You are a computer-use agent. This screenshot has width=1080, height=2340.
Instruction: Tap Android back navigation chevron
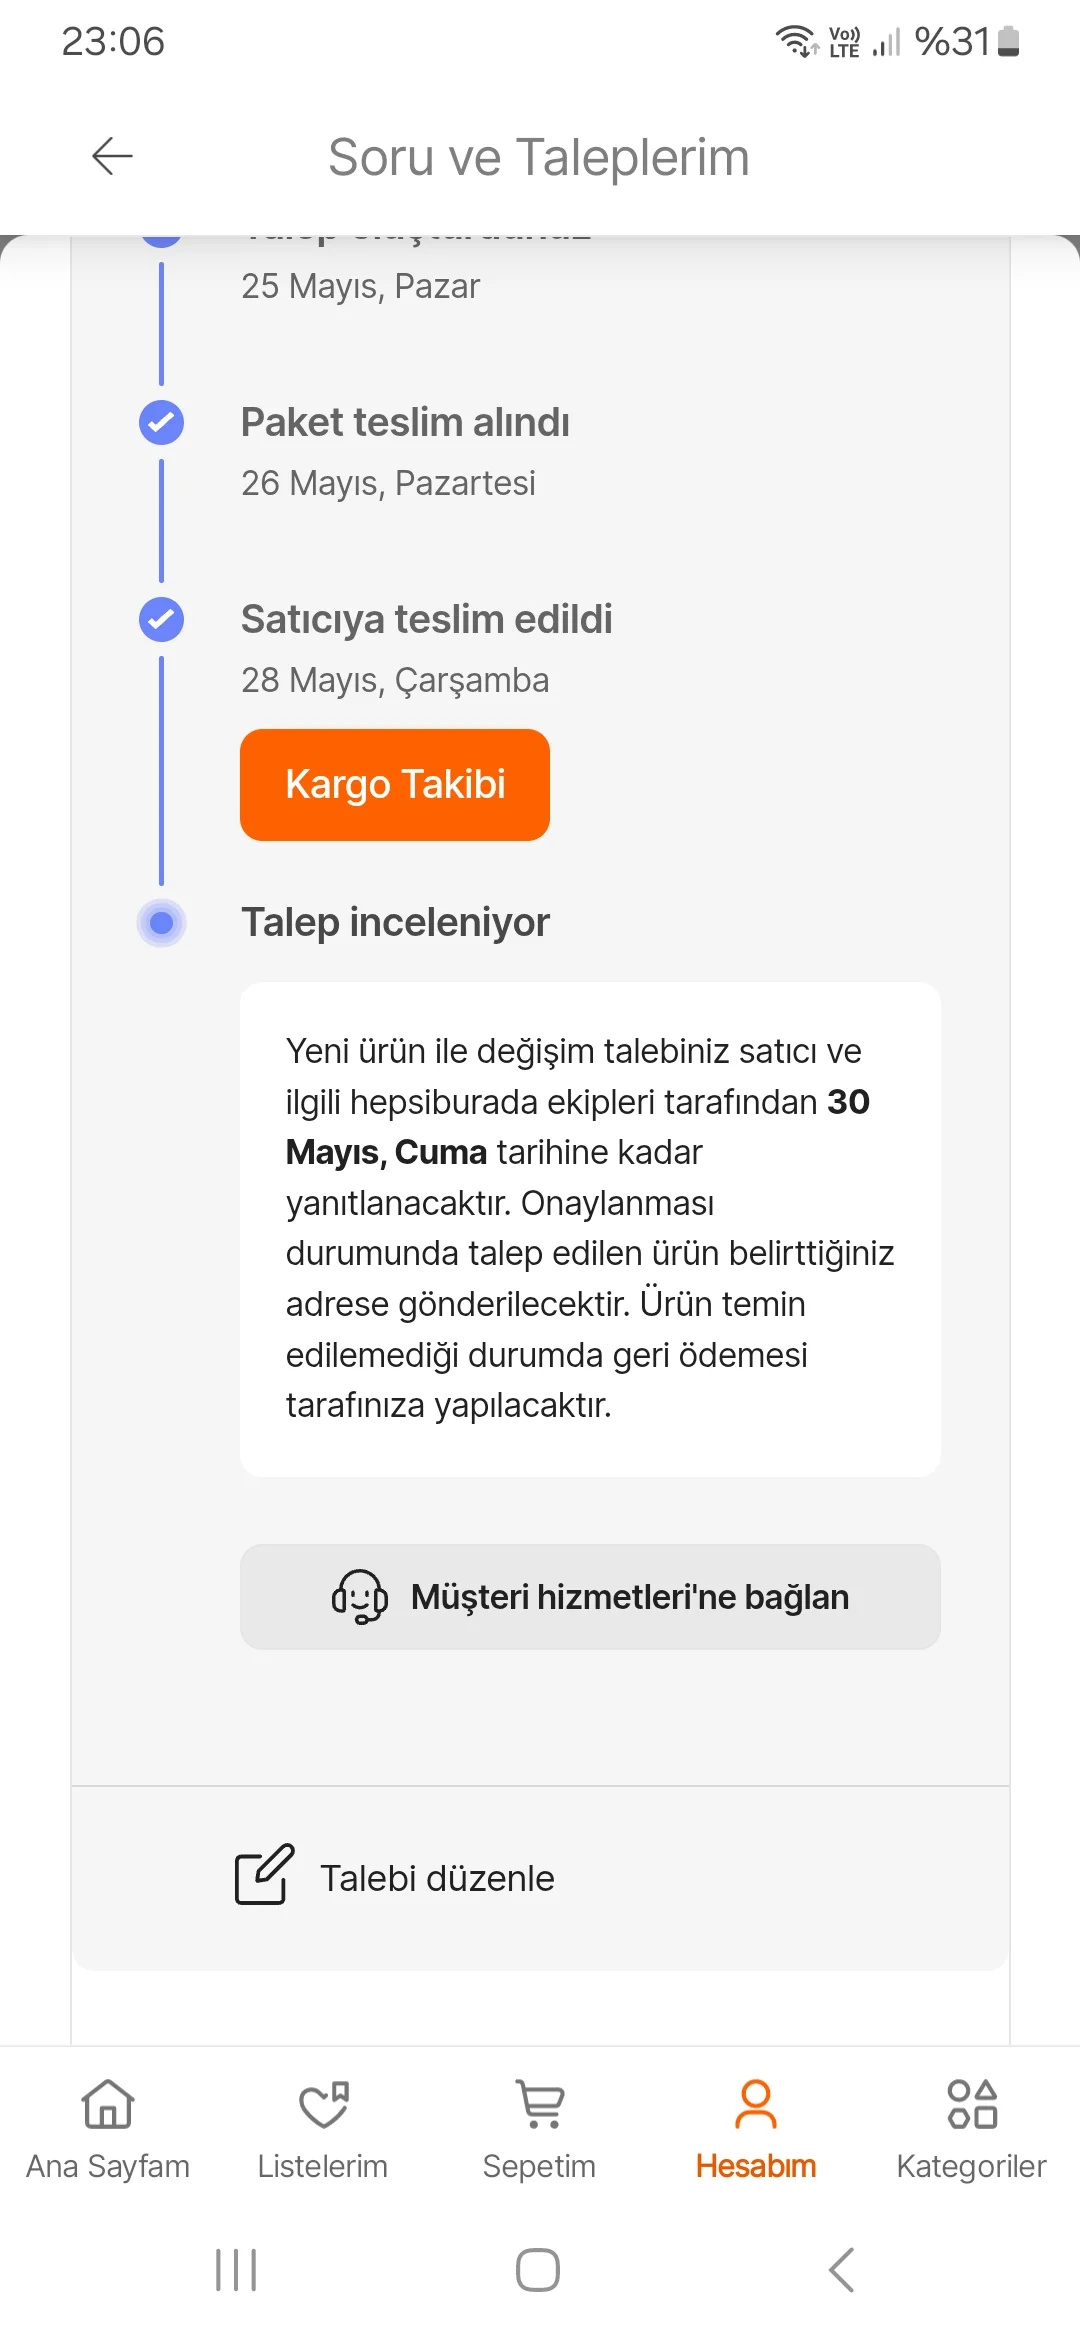[x=842, y=2270]
